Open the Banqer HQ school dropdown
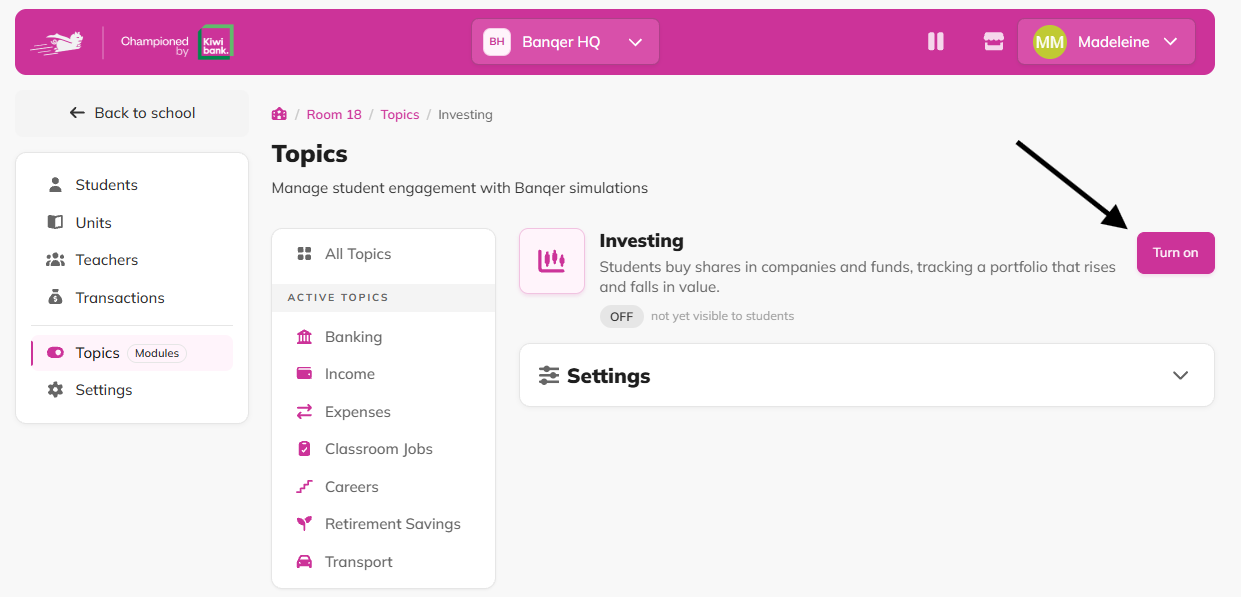This screenshot has height=597, width=1241. [565, 42]
